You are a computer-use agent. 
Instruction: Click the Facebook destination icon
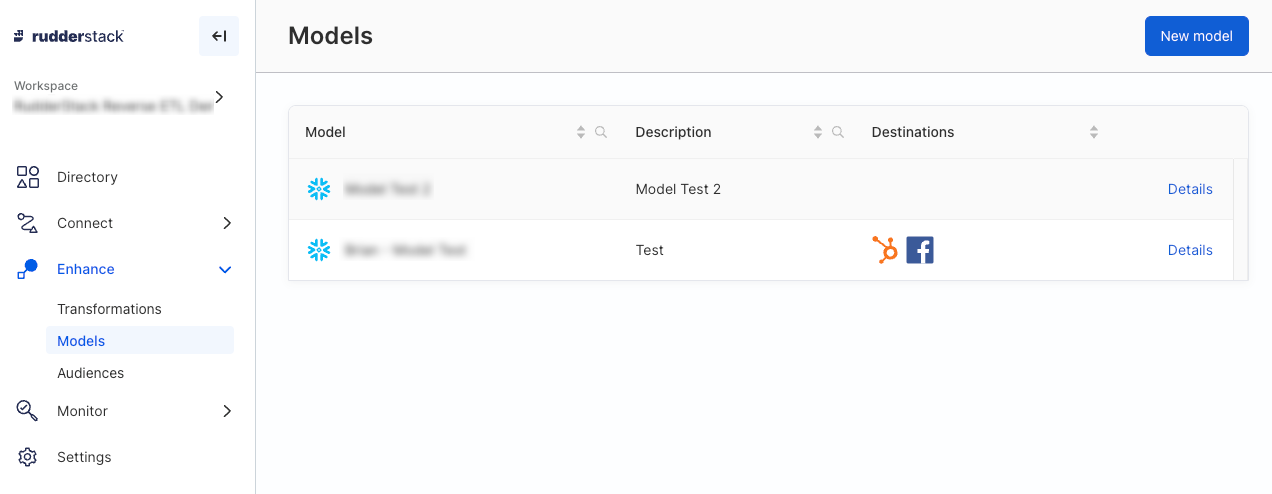920,250
